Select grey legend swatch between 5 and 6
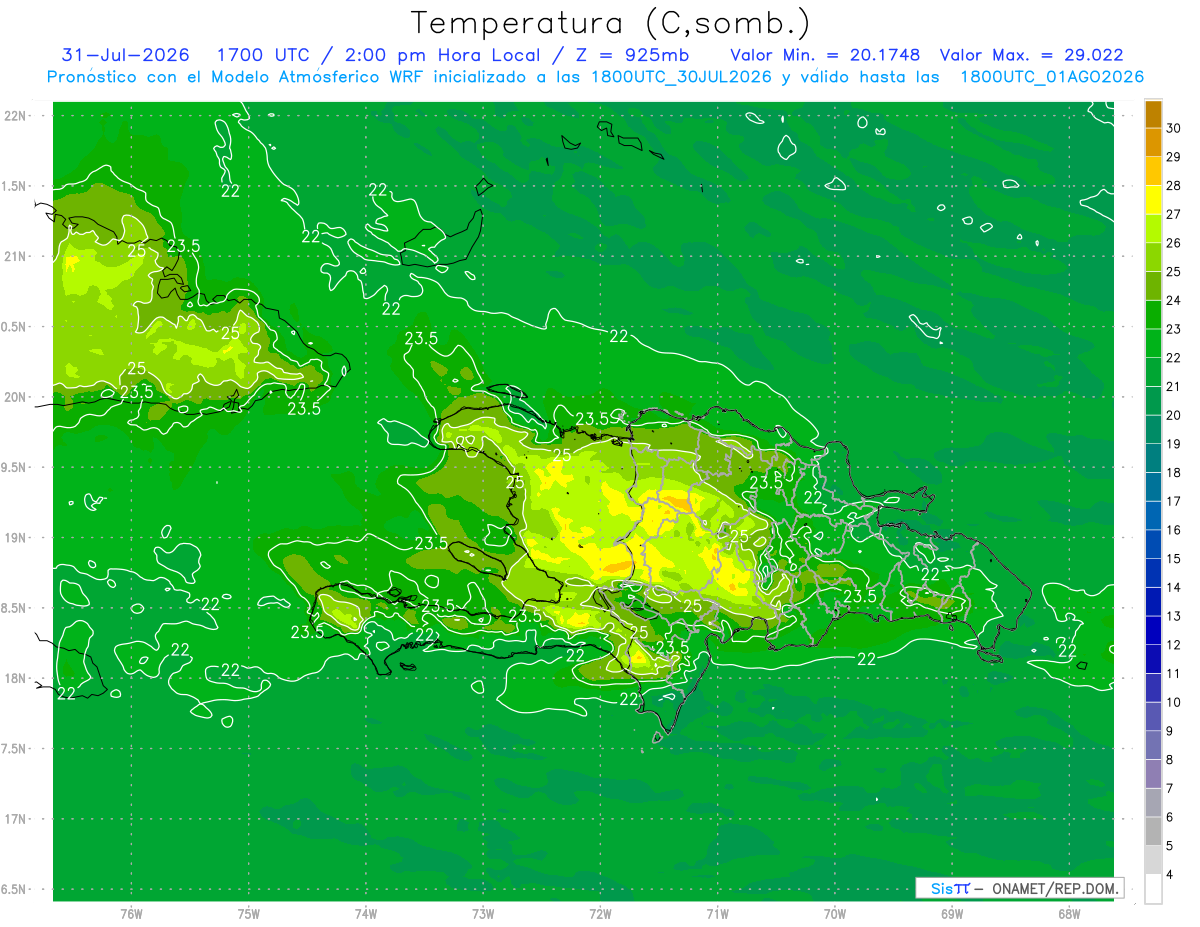 1153,832
